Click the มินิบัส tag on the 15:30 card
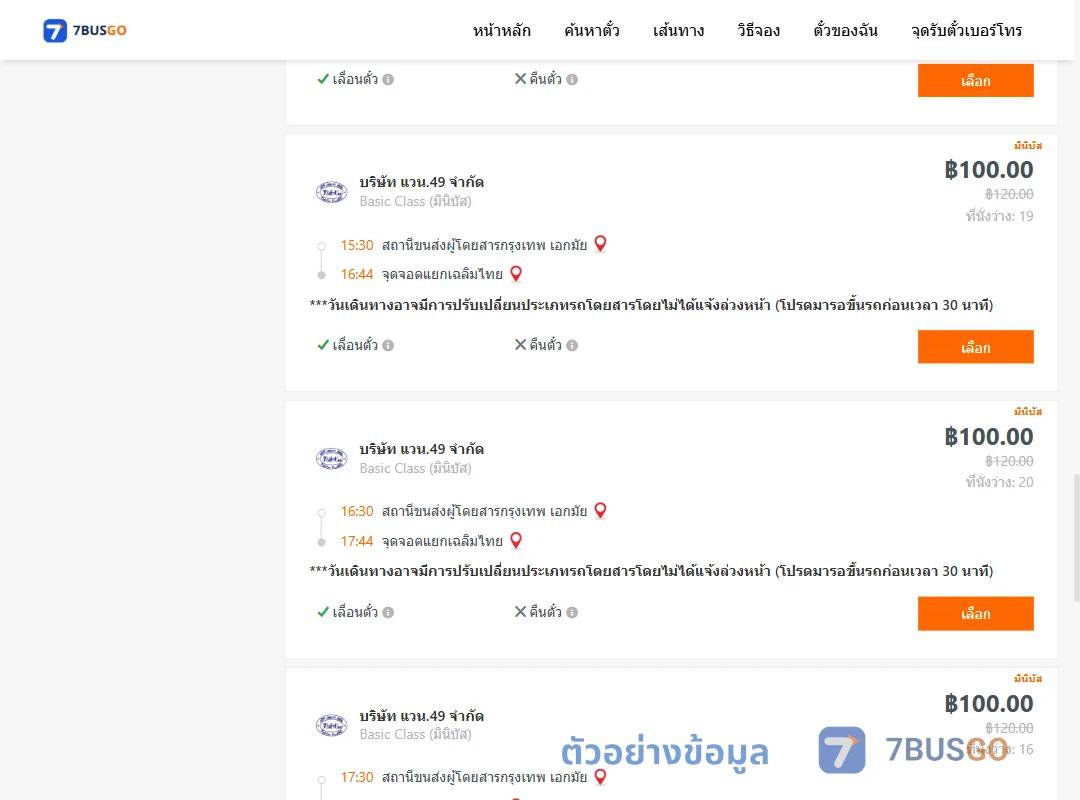Viewport: 1080px width, 800px height. tap(1028, 145)
